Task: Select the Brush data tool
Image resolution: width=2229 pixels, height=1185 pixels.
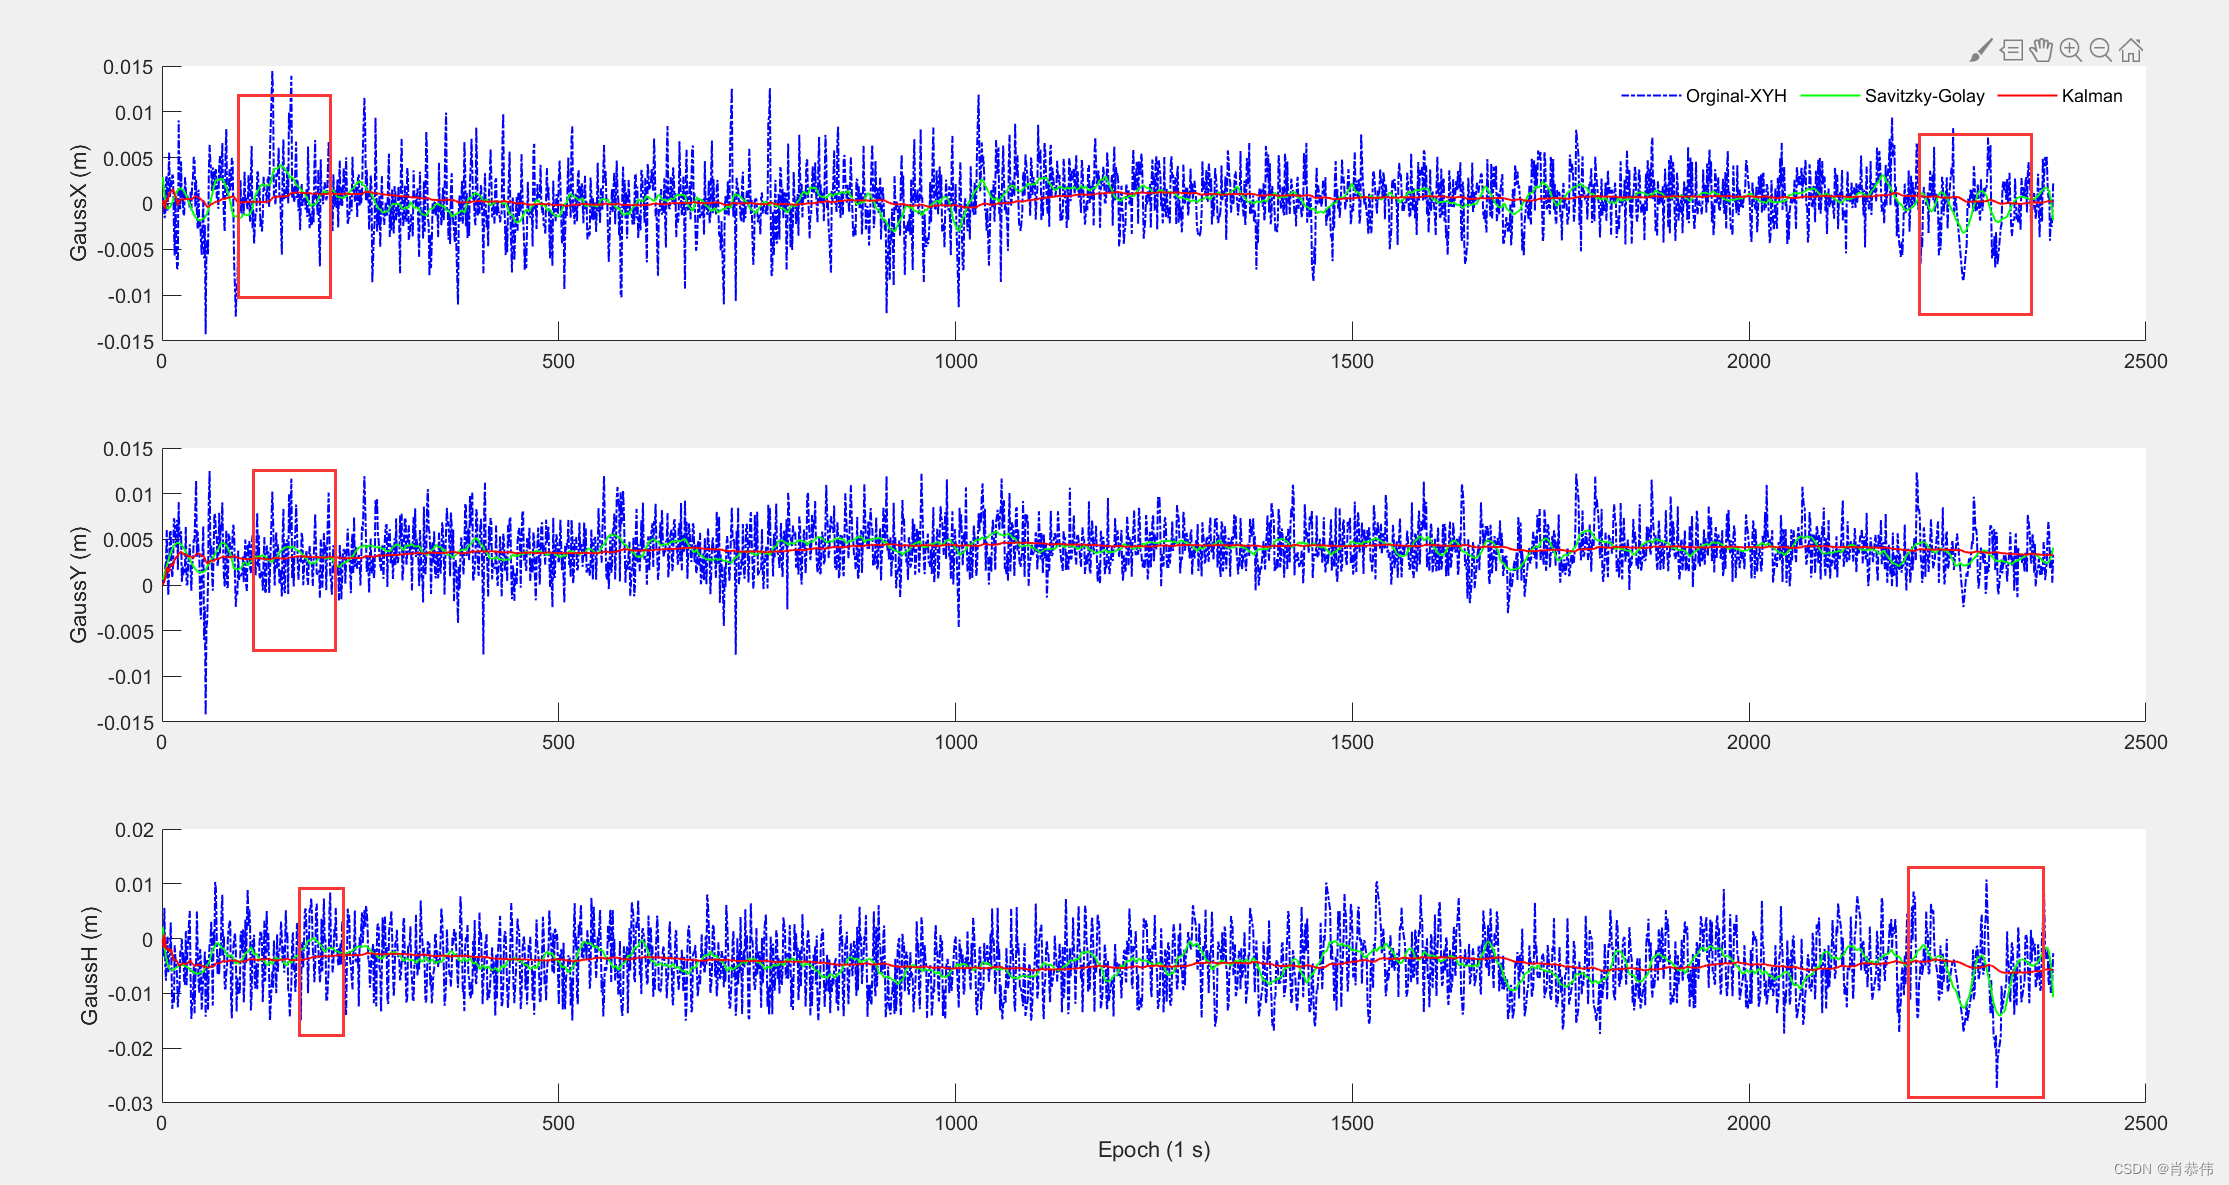Action: (1980, 50)
